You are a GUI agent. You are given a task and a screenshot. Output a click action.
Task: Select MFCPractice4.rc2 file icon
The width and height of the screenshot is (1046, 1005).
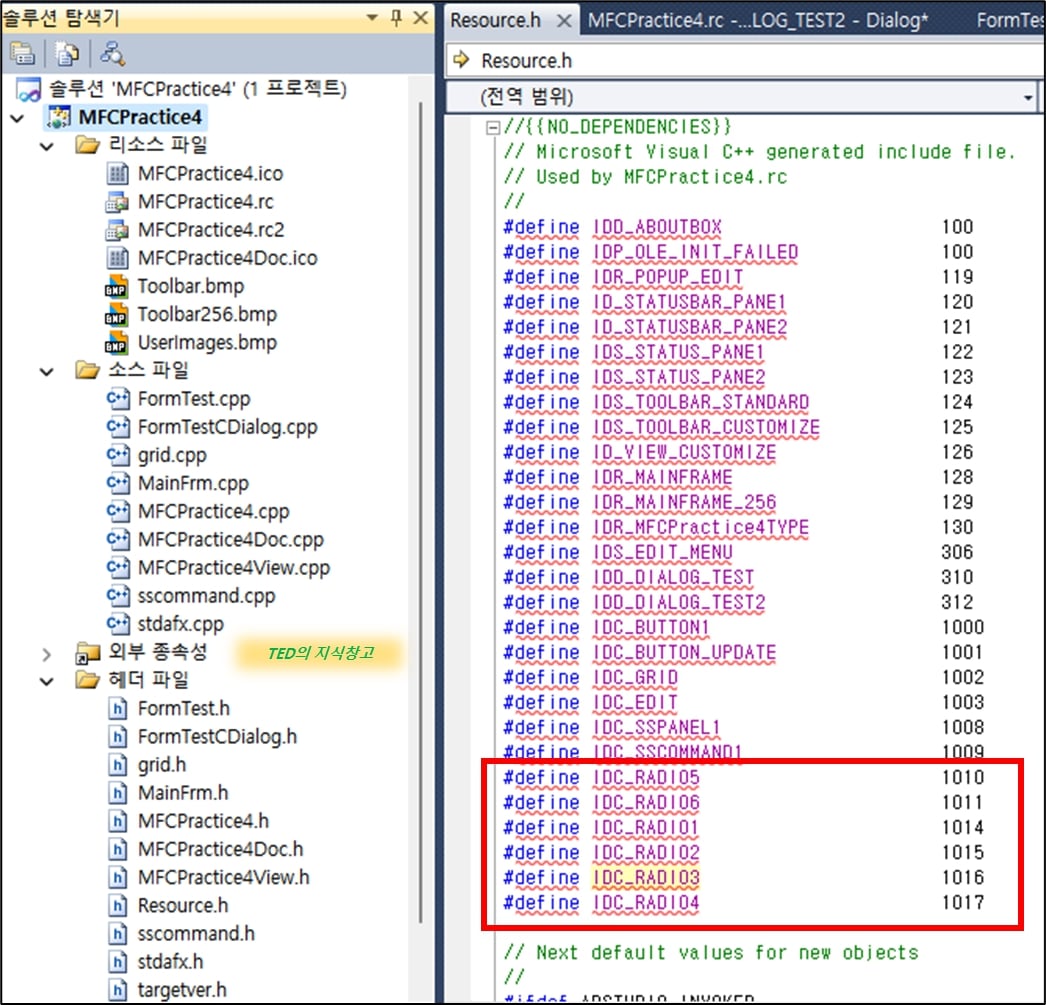tap(117, 230)
